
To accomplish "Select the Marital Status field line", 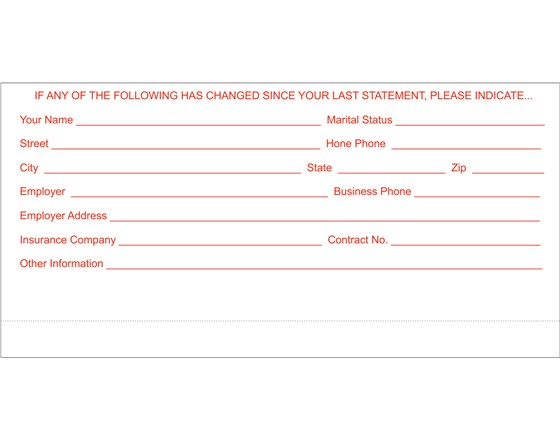I will [x=470, y=125].
